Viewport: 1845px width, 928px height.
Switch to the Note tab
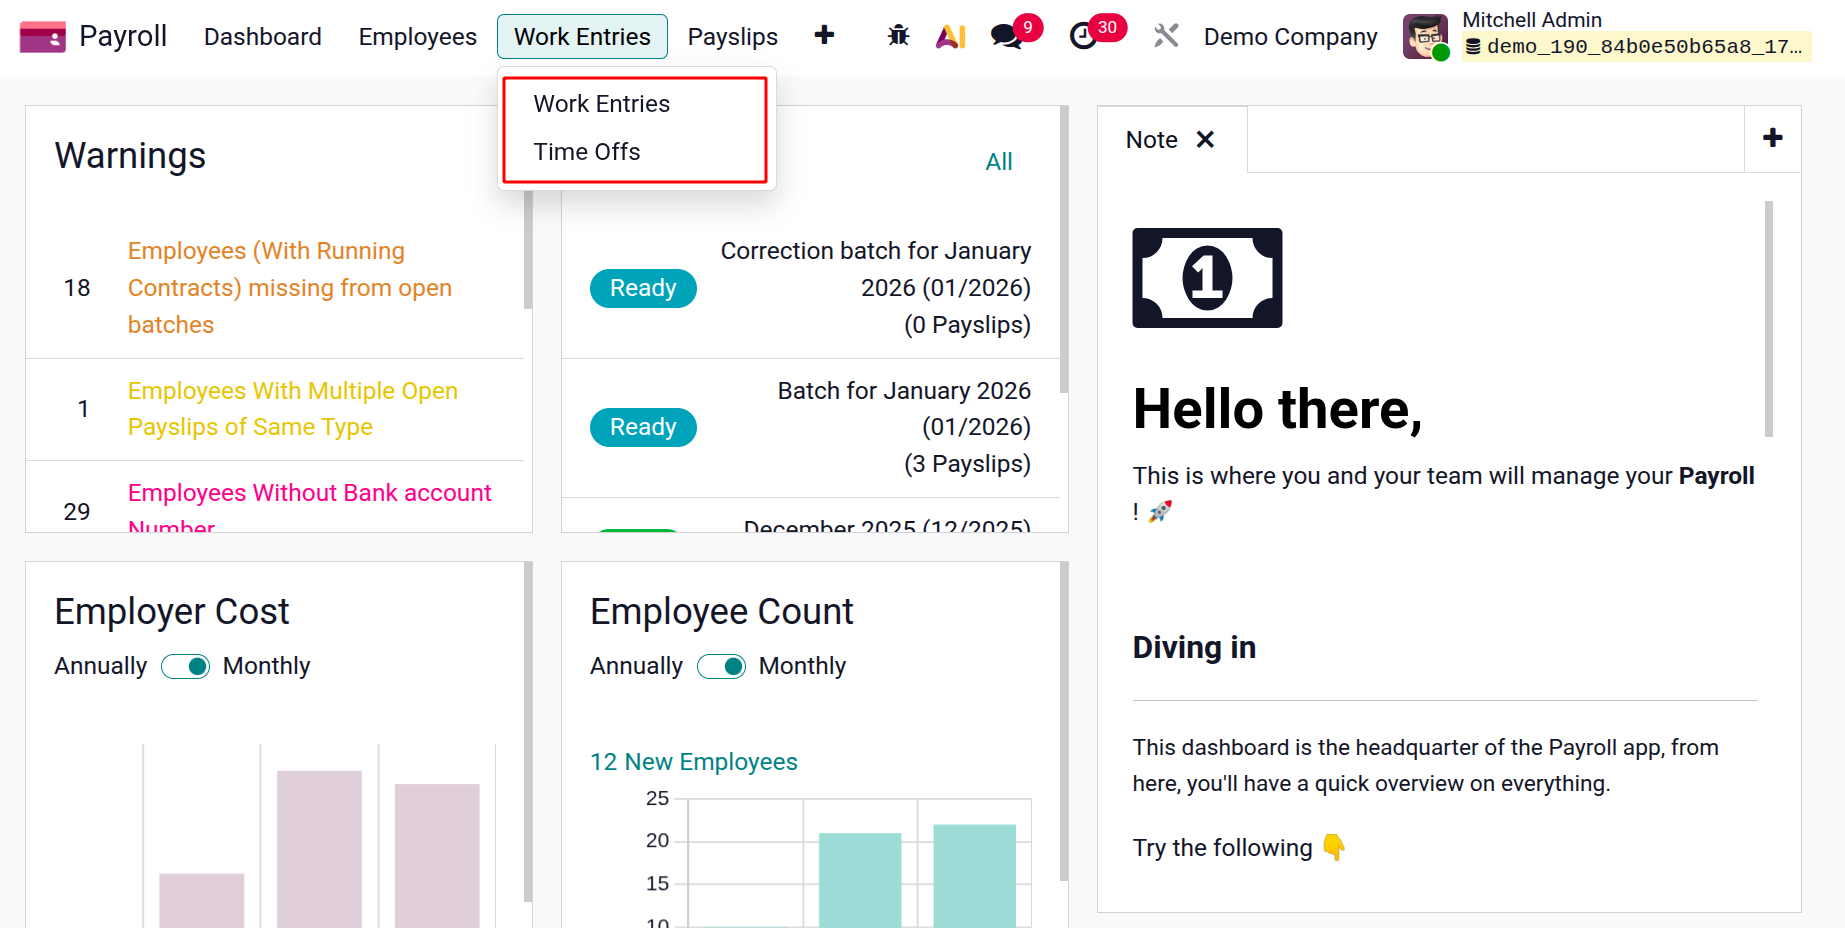click(x=1152, y=140)
